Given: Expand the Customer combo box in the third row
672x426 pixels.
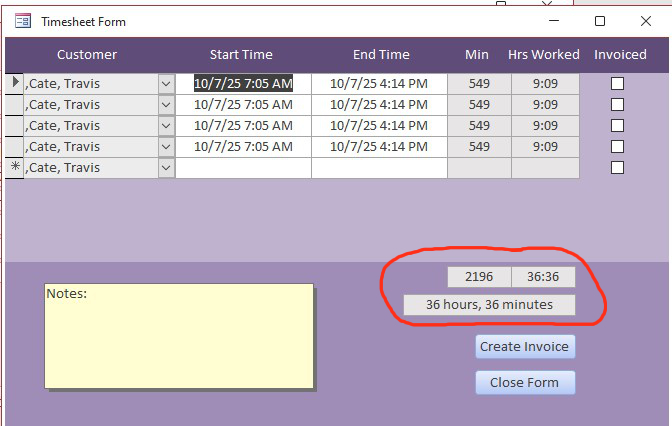Looking at the screenshot, I should point(166,126).
